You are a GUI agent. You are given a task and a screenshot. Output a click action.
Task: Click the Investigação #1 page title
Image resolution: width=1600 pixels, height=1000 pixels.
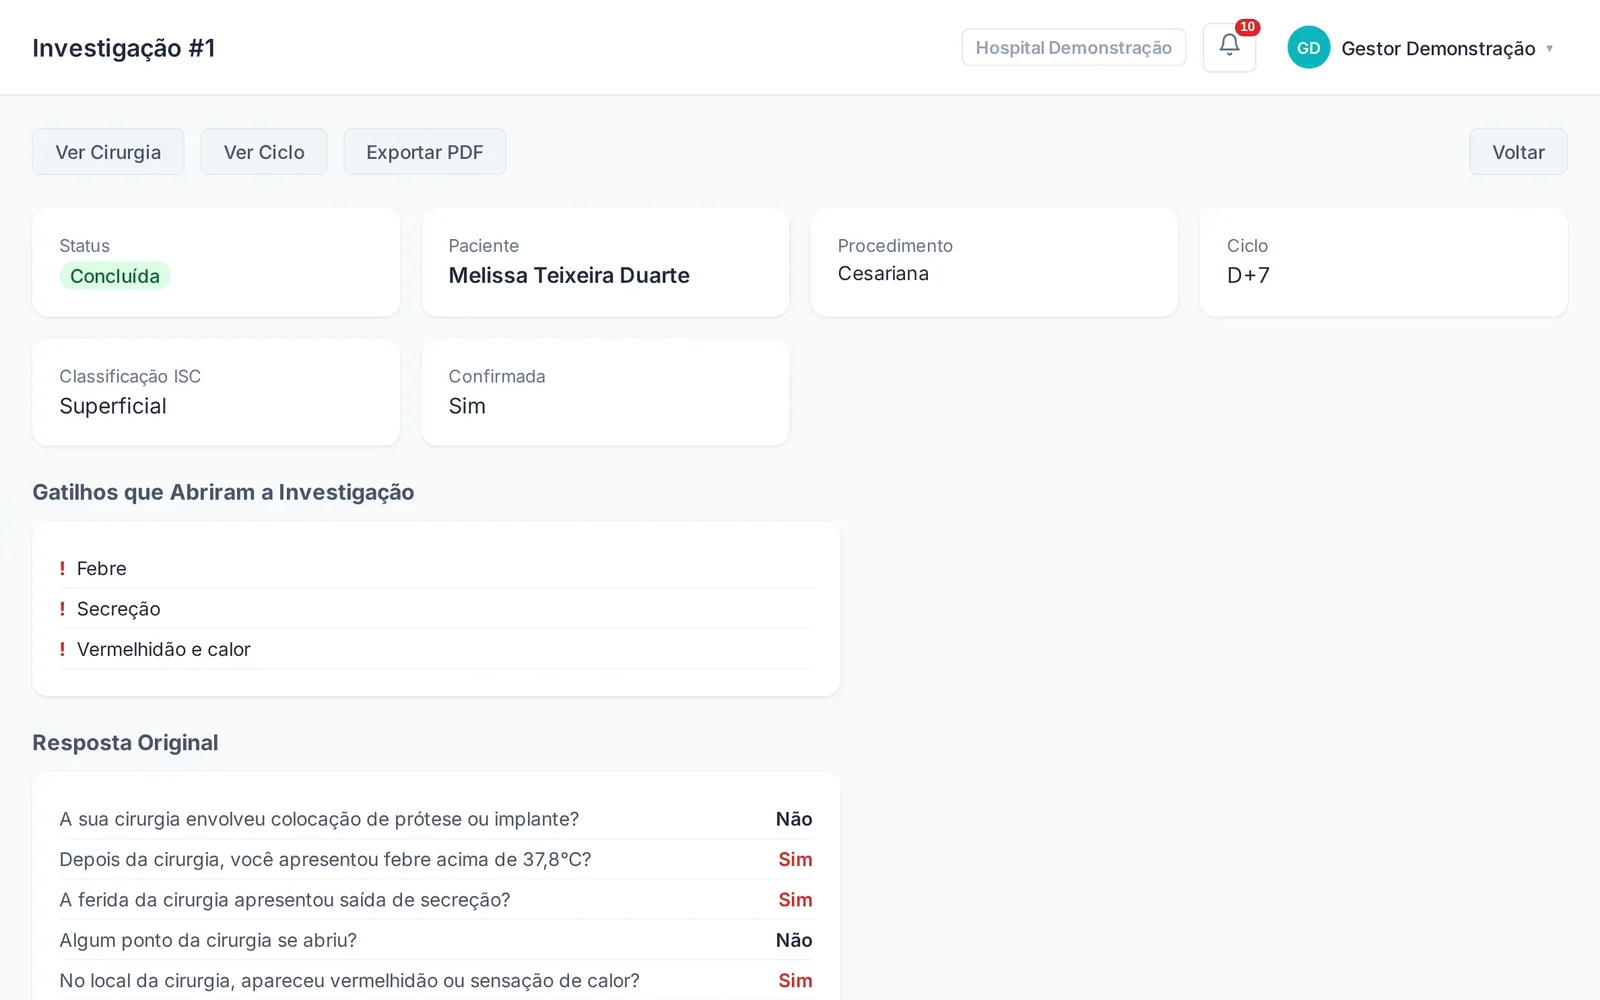(x=124, y=48)
